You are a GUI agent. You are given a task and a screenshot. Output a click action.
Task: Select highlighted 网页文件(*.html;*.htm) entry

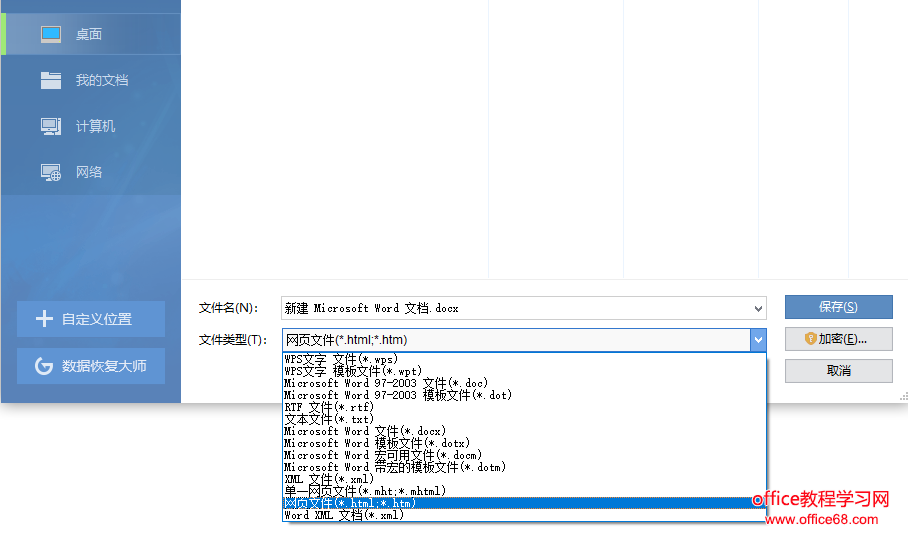[x=524, y=503]
